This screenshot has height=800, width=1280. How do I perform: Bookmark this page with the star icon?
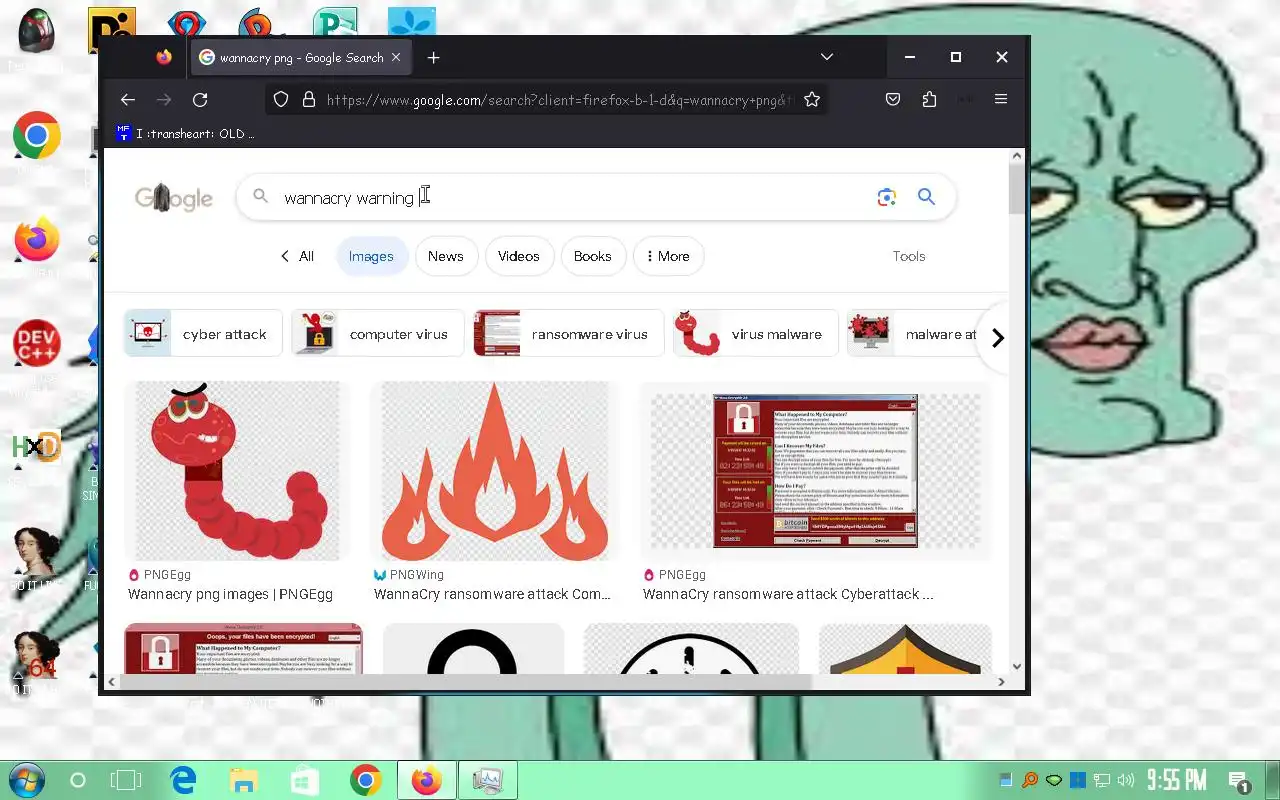click(x=812, y=100)
